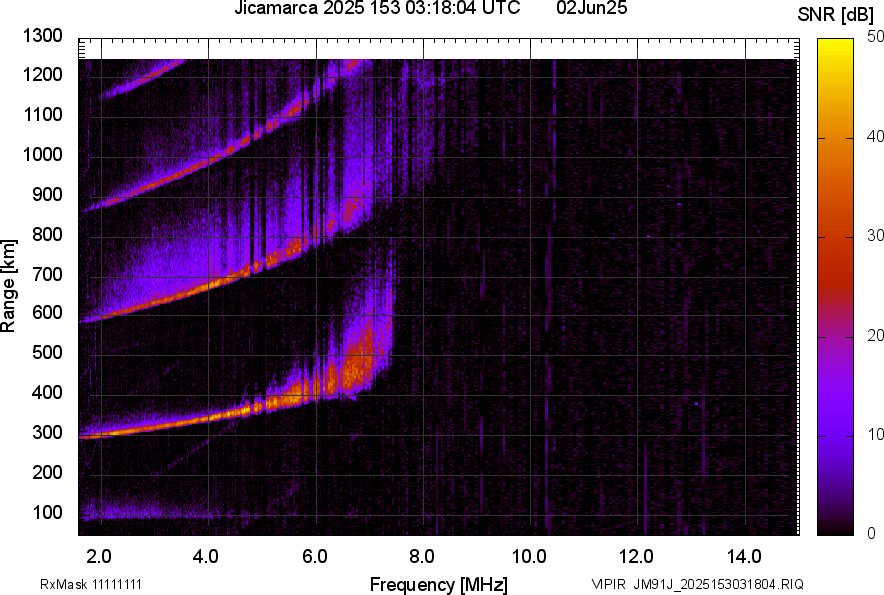Viewport: 884px width, 595px height.
Task: Click colorbar tick value 30
Action: (x=876, y=236)
